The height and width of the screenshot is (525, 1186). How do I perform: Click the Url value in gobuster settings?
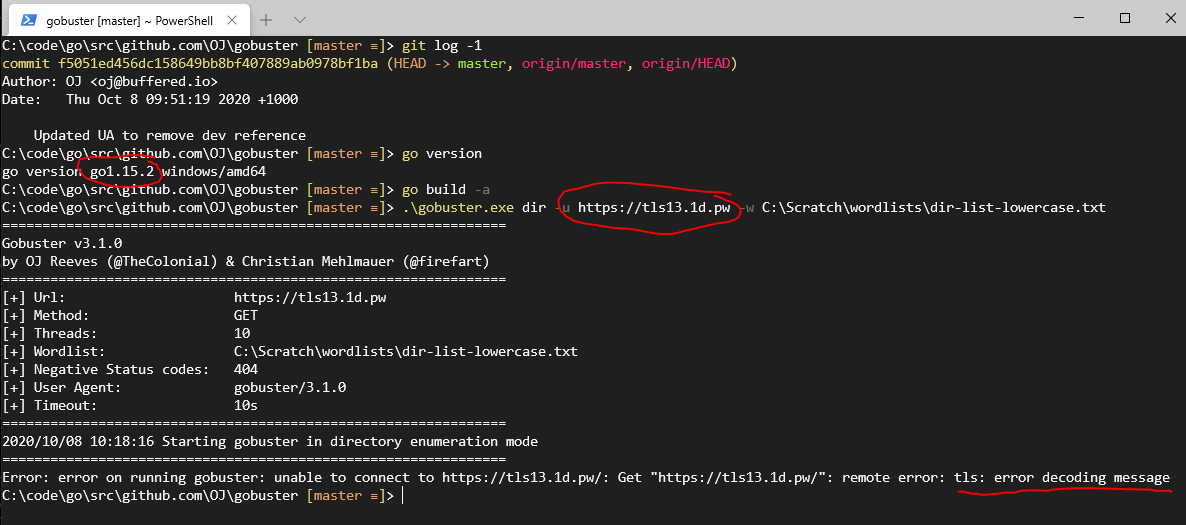coord(310,298)
